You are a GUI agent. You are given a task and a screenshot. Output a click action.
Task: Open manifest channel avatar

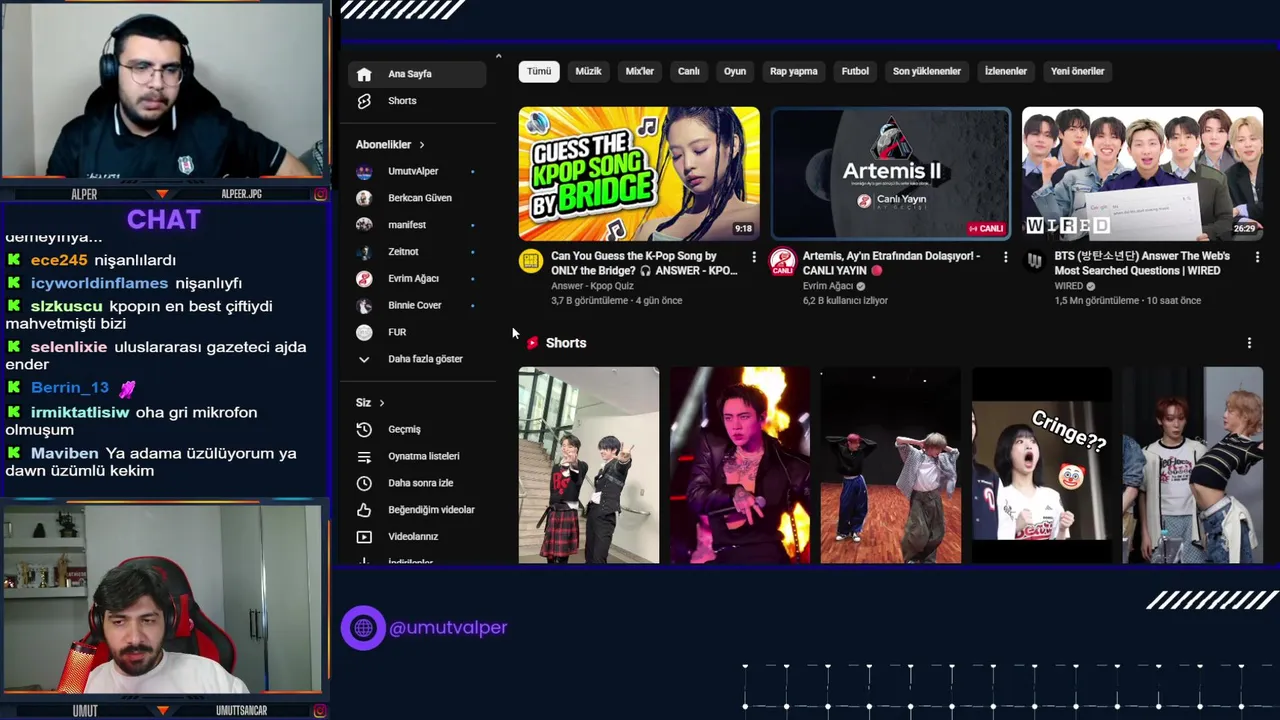coord(364,225)
